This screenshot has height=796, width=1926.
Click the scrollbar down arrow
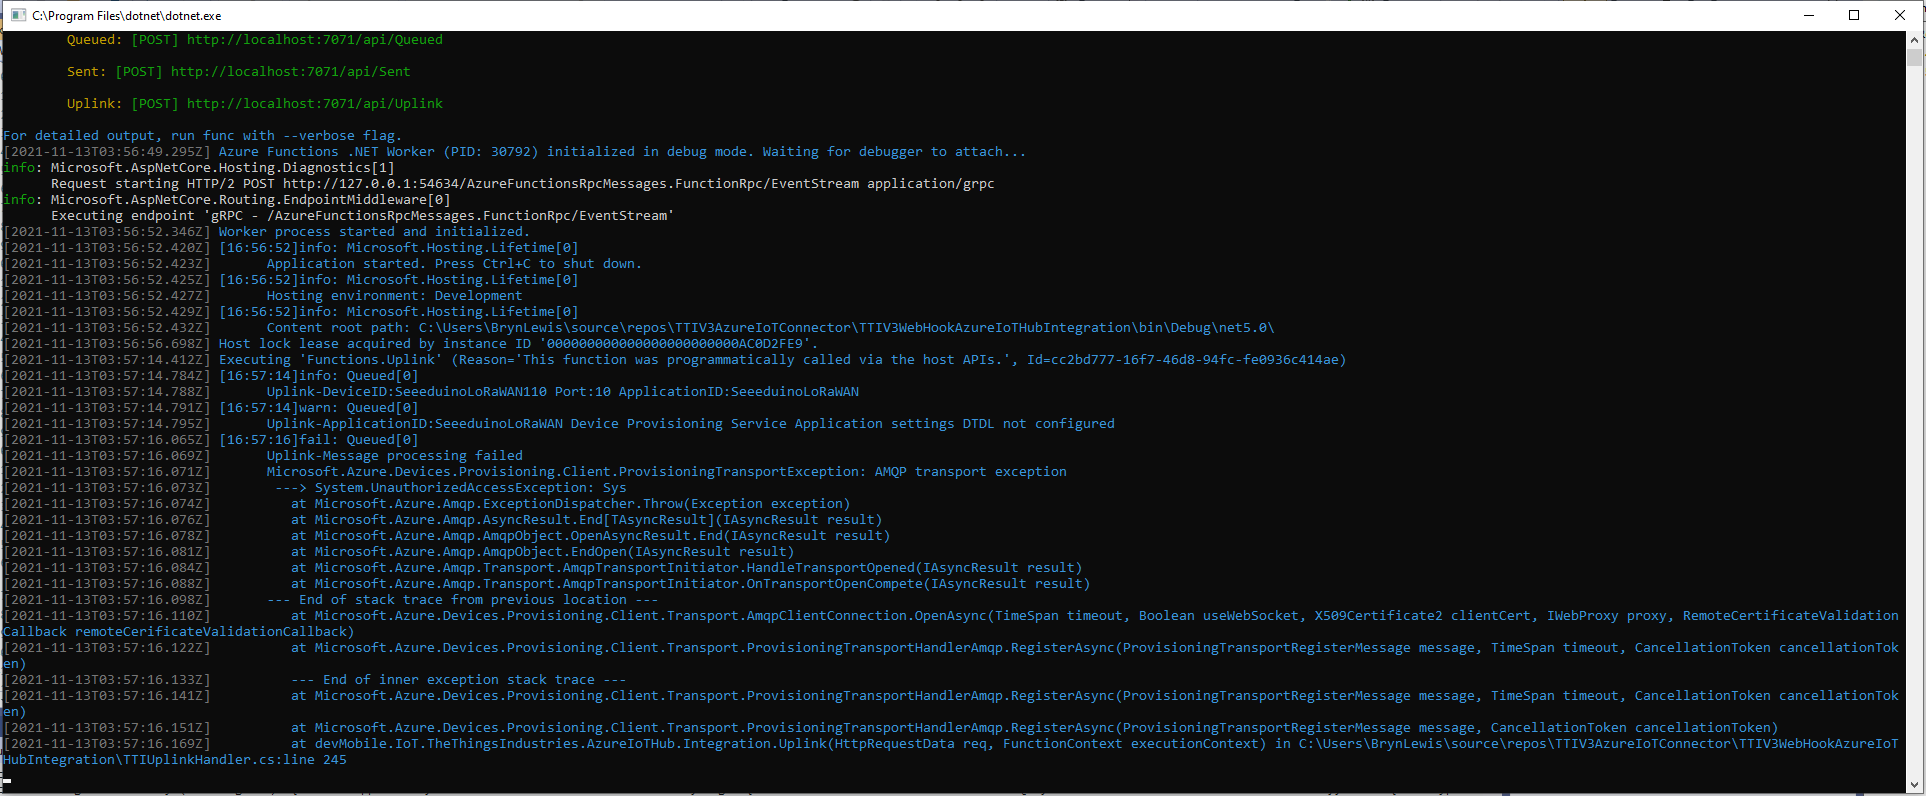tap(1915, 785)
